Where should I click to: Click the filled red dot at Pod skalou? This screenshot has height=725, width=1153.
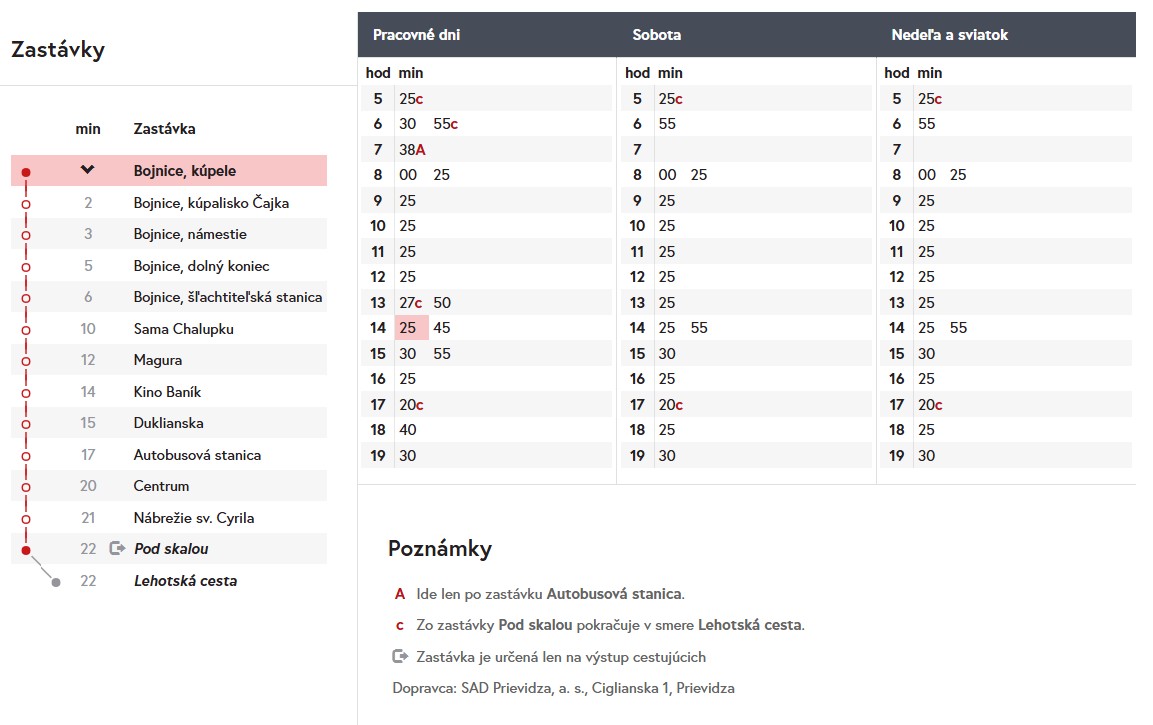pos(26,549)
